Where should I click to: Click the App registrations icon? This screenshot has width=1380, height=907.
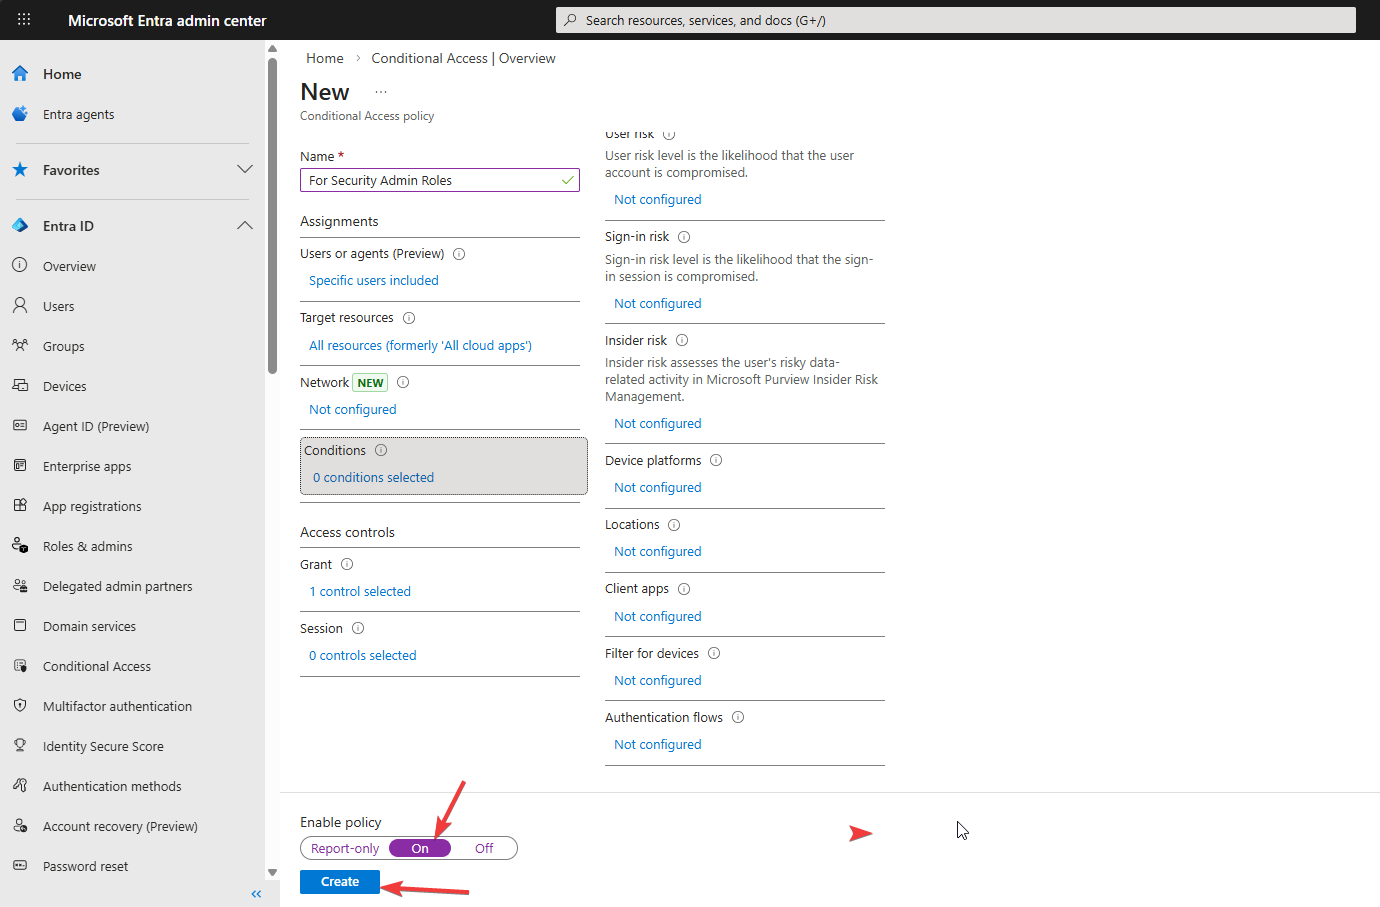pyautogui.click(x=20, y=505)
